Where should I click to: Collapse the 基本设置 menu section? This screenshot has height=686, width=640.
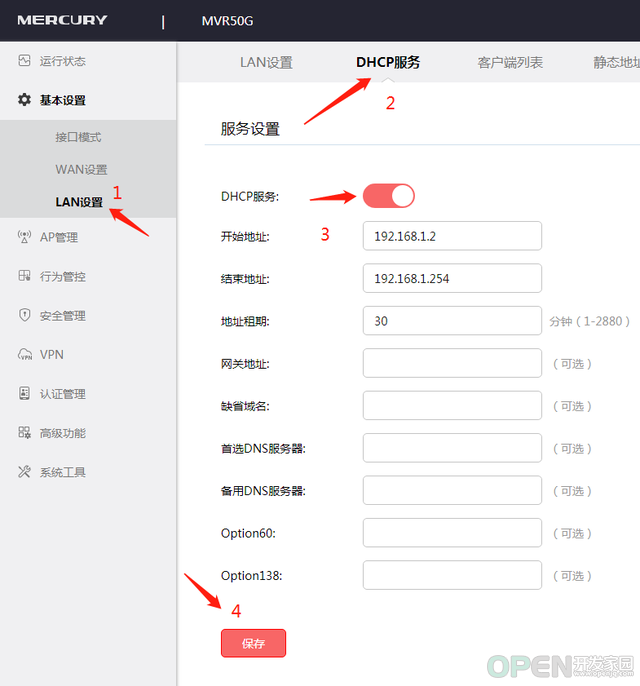63,100
